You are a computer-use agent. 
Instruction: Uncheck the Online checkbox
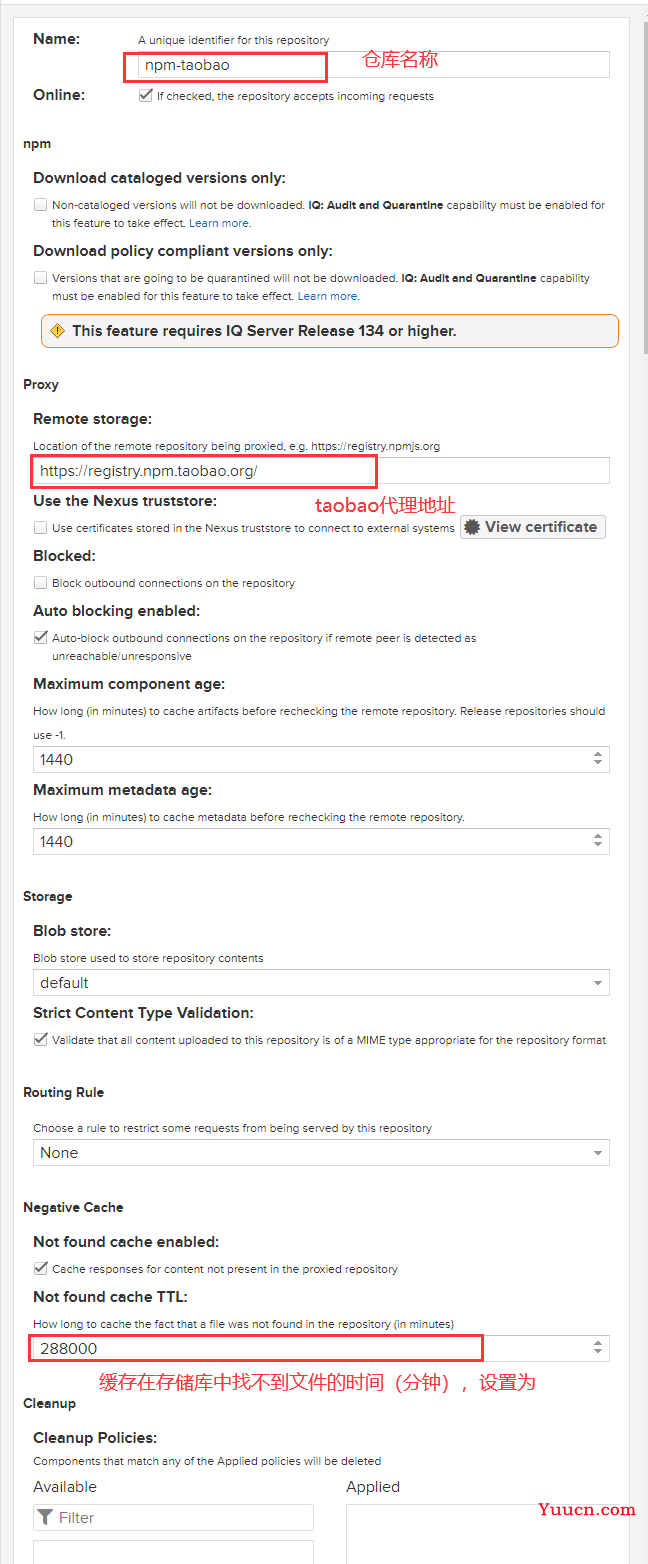pos(146,96)
